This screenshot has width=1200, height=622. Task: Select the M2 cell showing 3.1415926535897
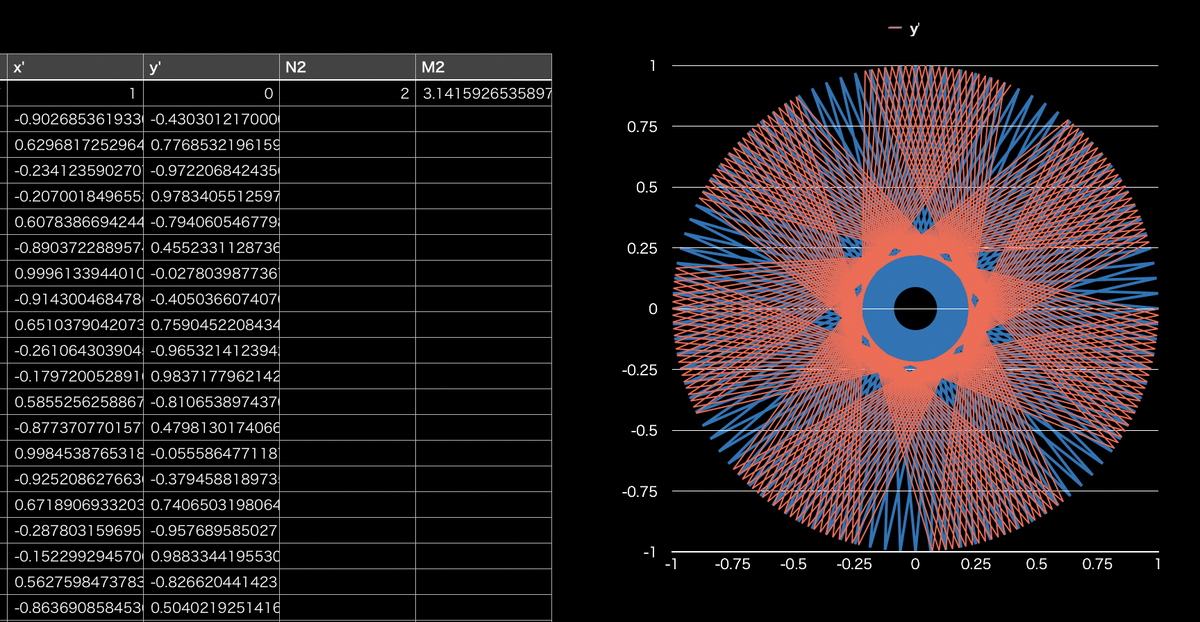(x=484, y=93)
